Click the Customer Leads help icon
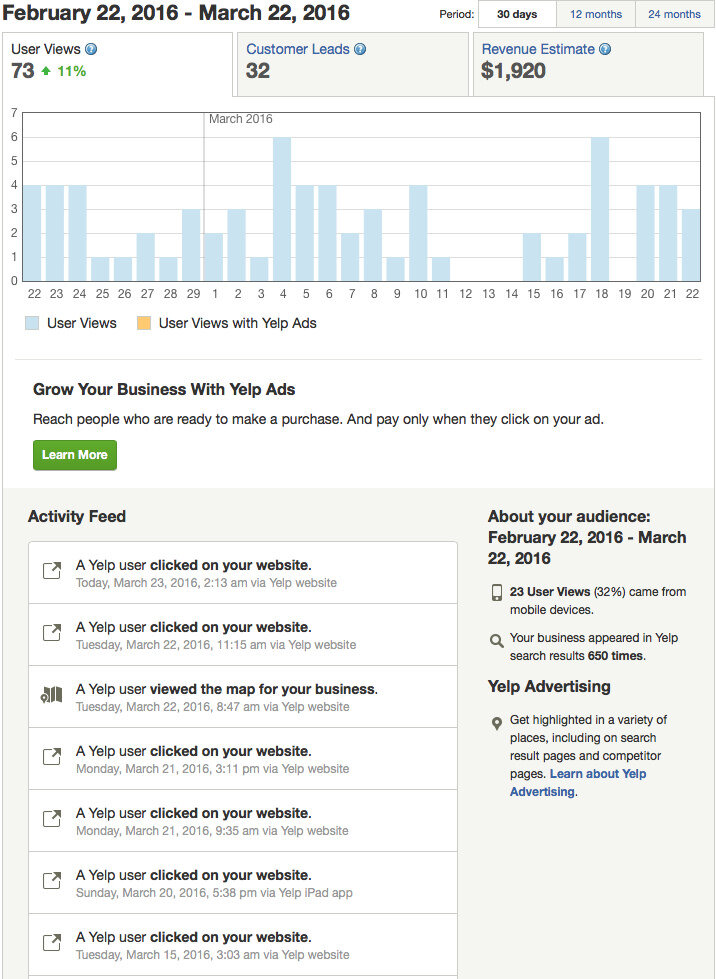 (x=360, y=49)
